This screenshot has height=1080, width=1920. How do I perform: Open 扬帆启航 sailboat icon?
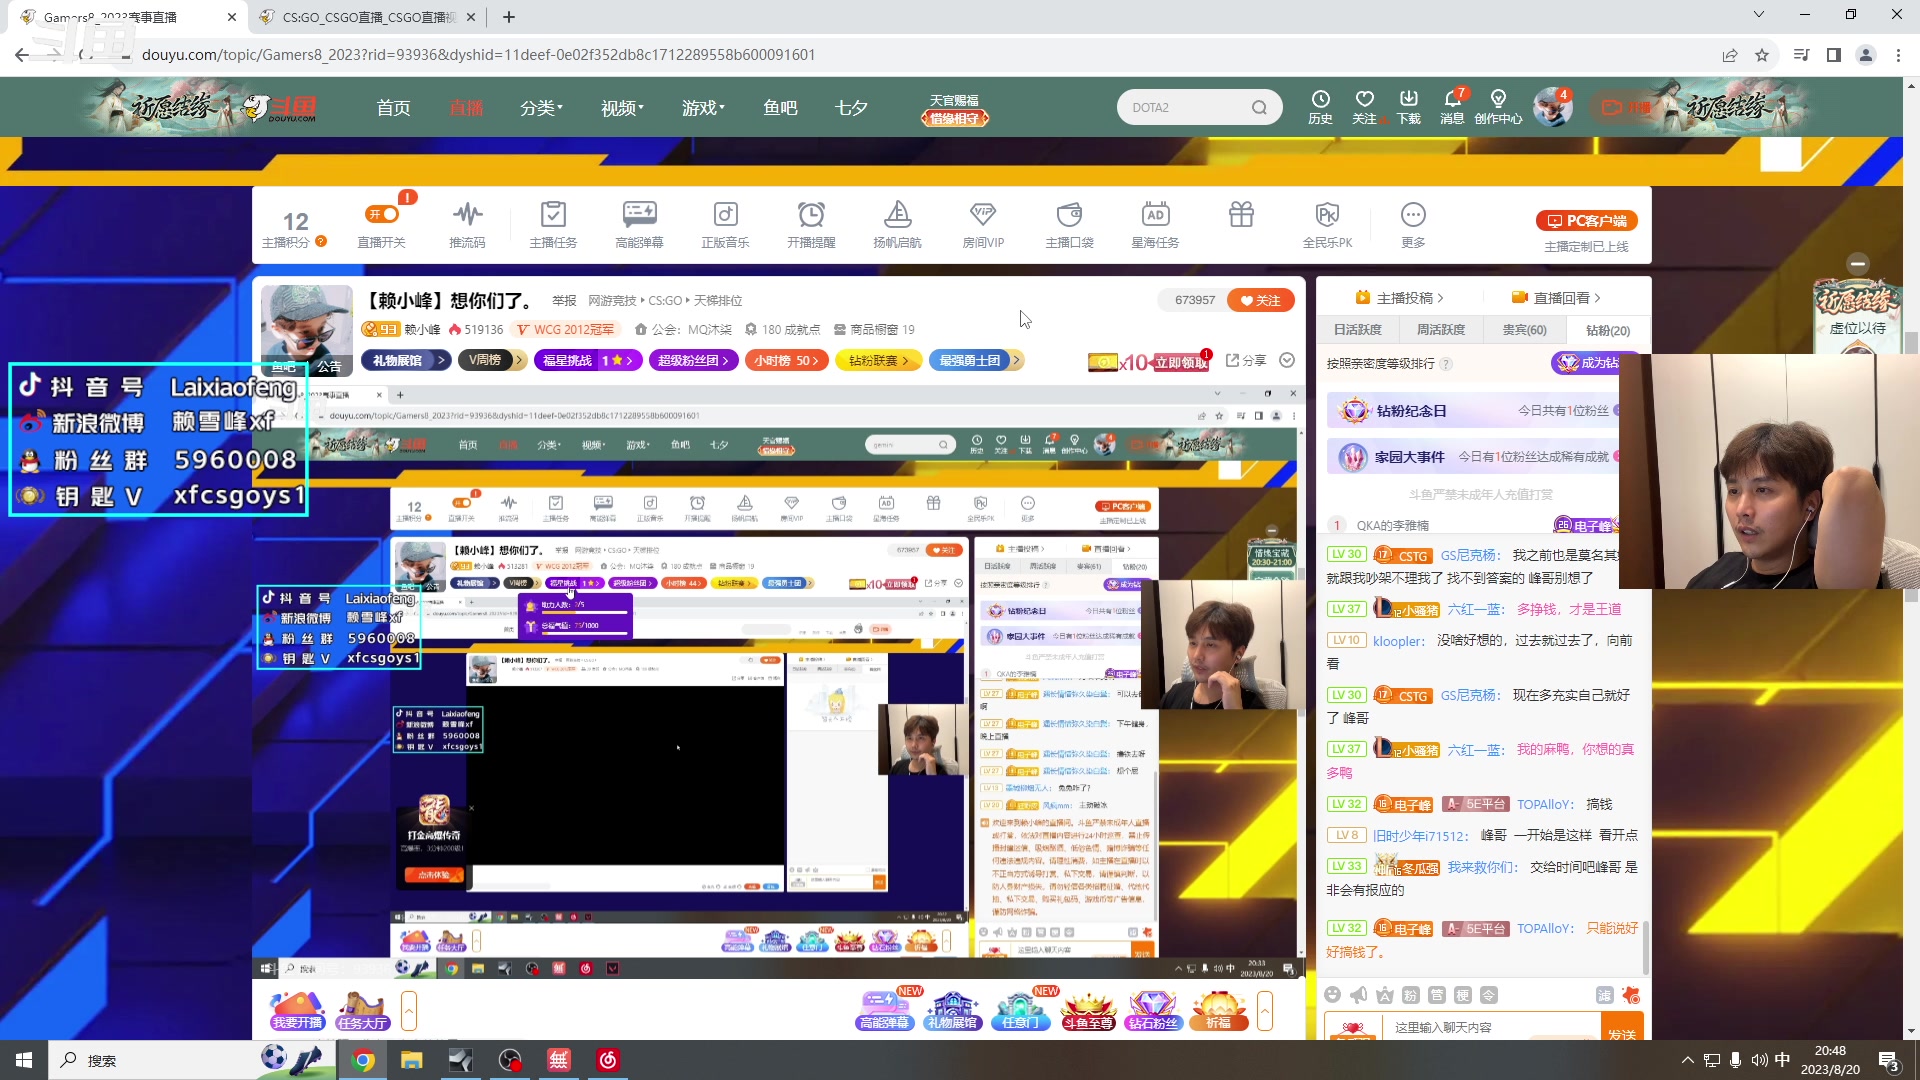pyautogui.click(x=897, y=224)
